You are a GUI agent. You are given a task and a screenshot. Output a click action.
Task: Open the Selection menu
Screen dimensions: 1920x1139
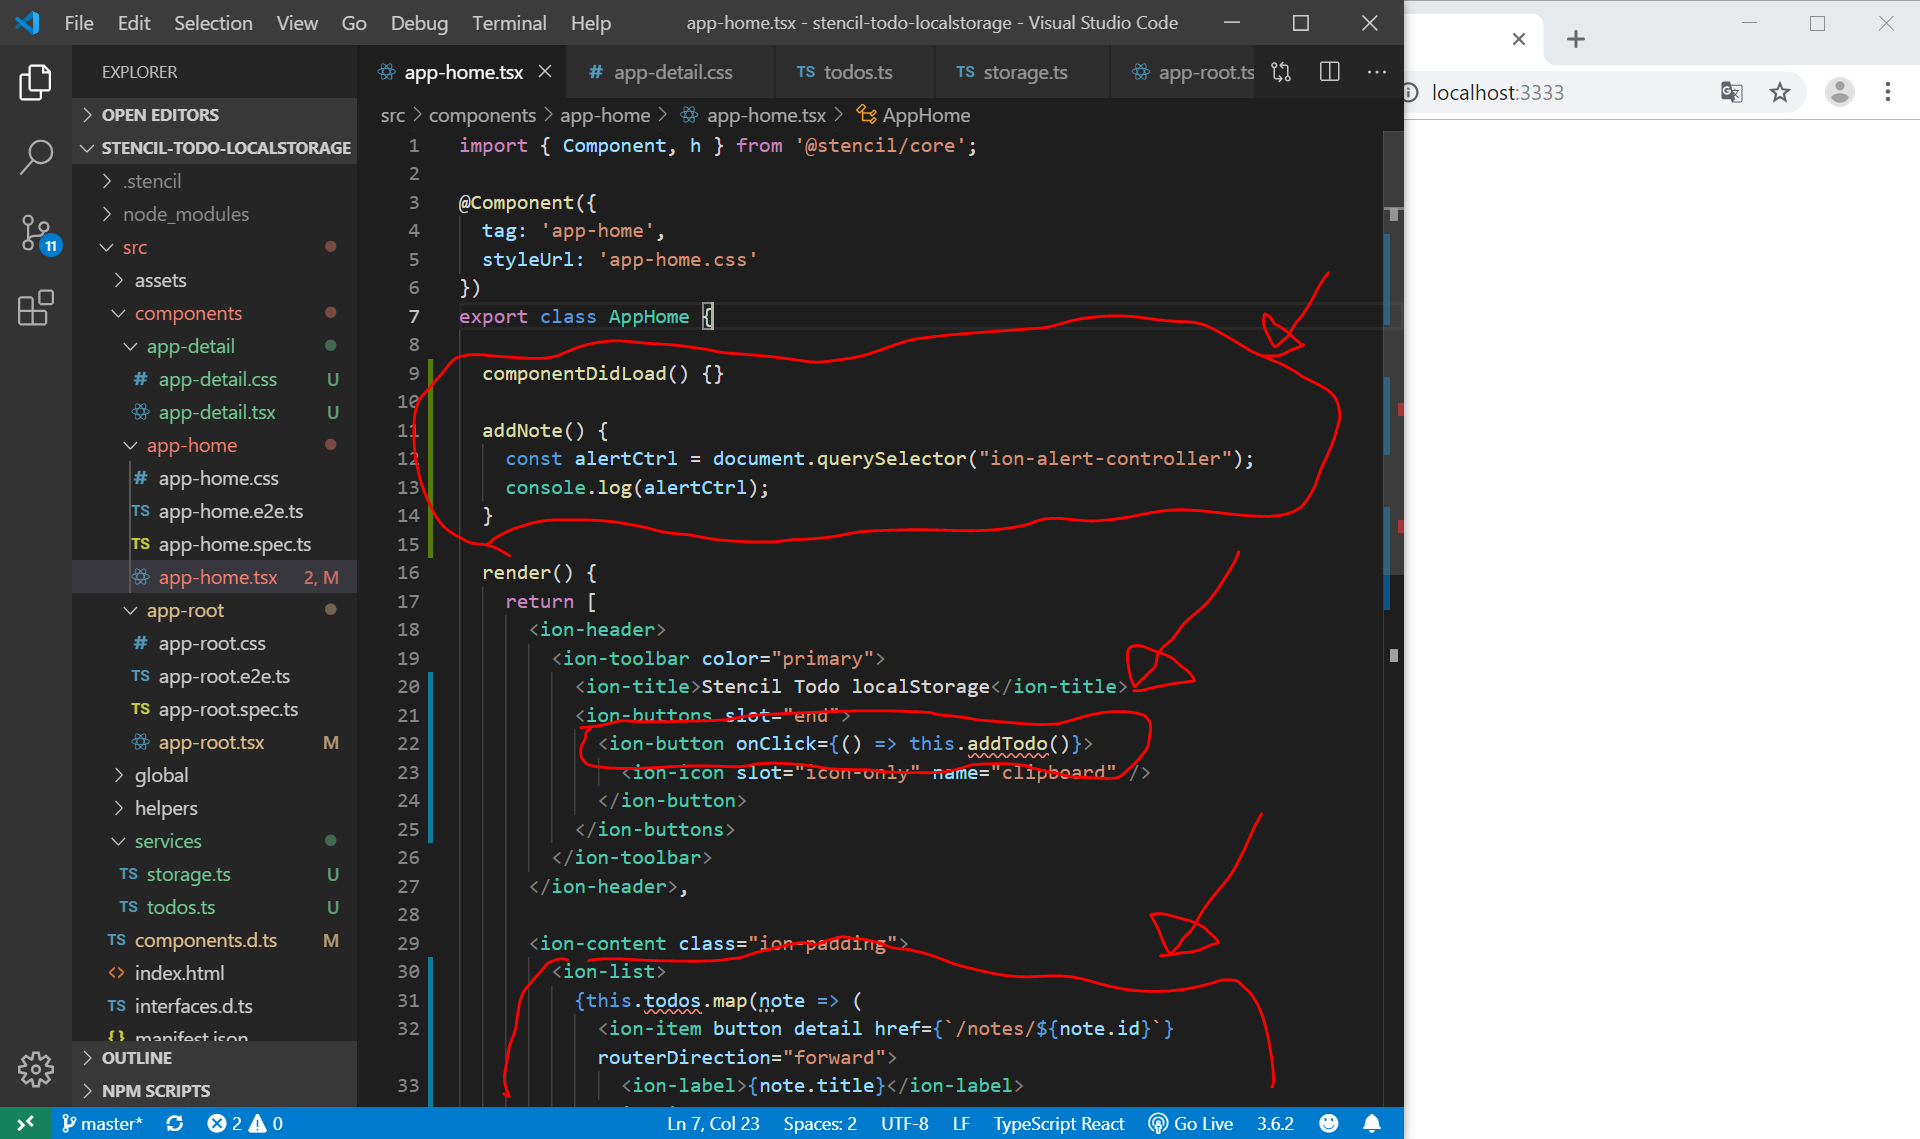tap(213, 22)
